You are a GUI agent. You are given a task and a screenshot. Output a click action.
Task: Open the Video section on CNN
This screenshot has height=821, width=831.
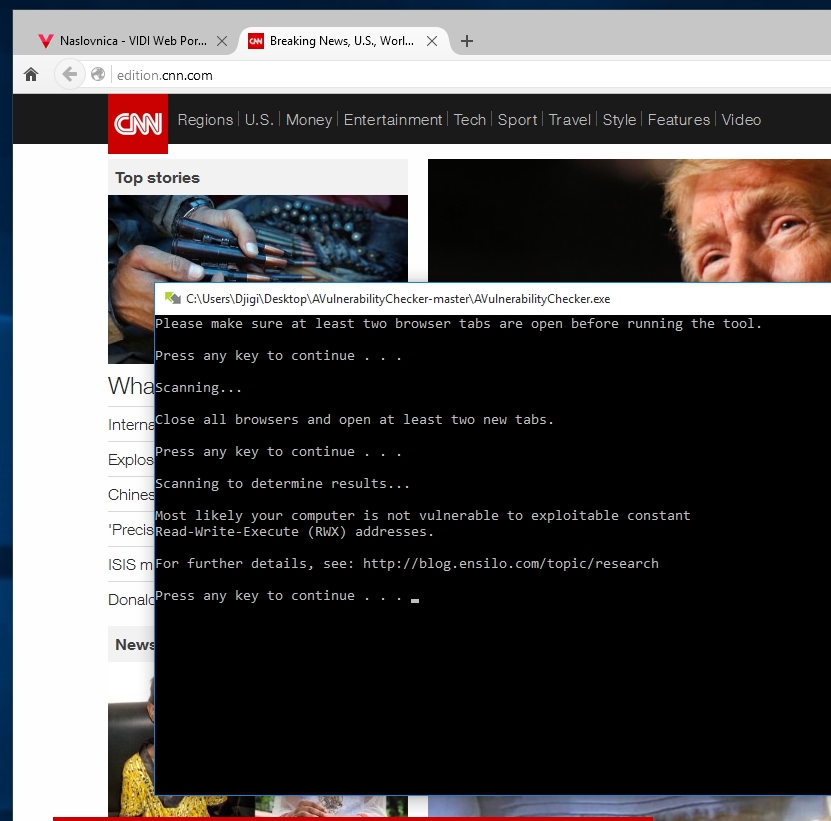(x=741, y=120)
